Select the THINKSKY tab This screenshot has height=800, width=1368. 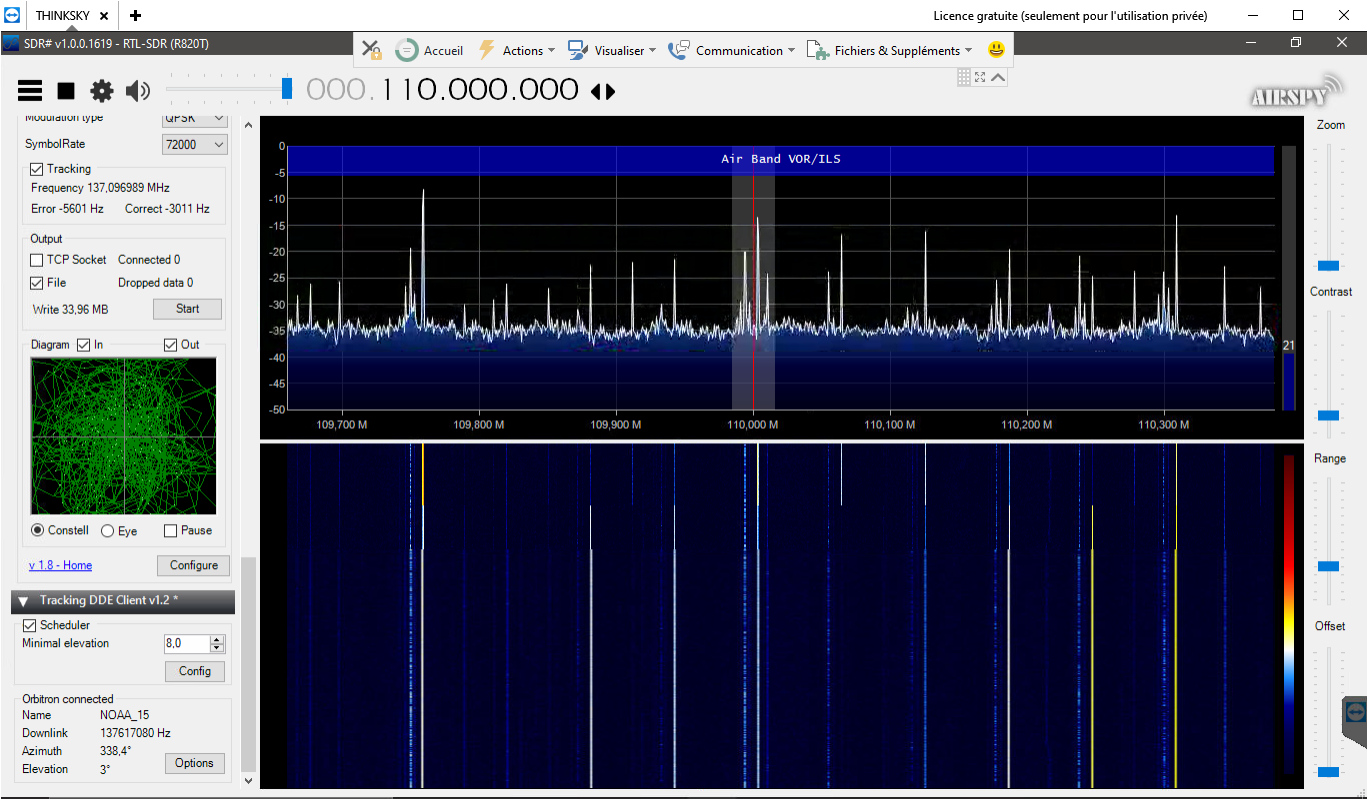(x=61, y=15)
